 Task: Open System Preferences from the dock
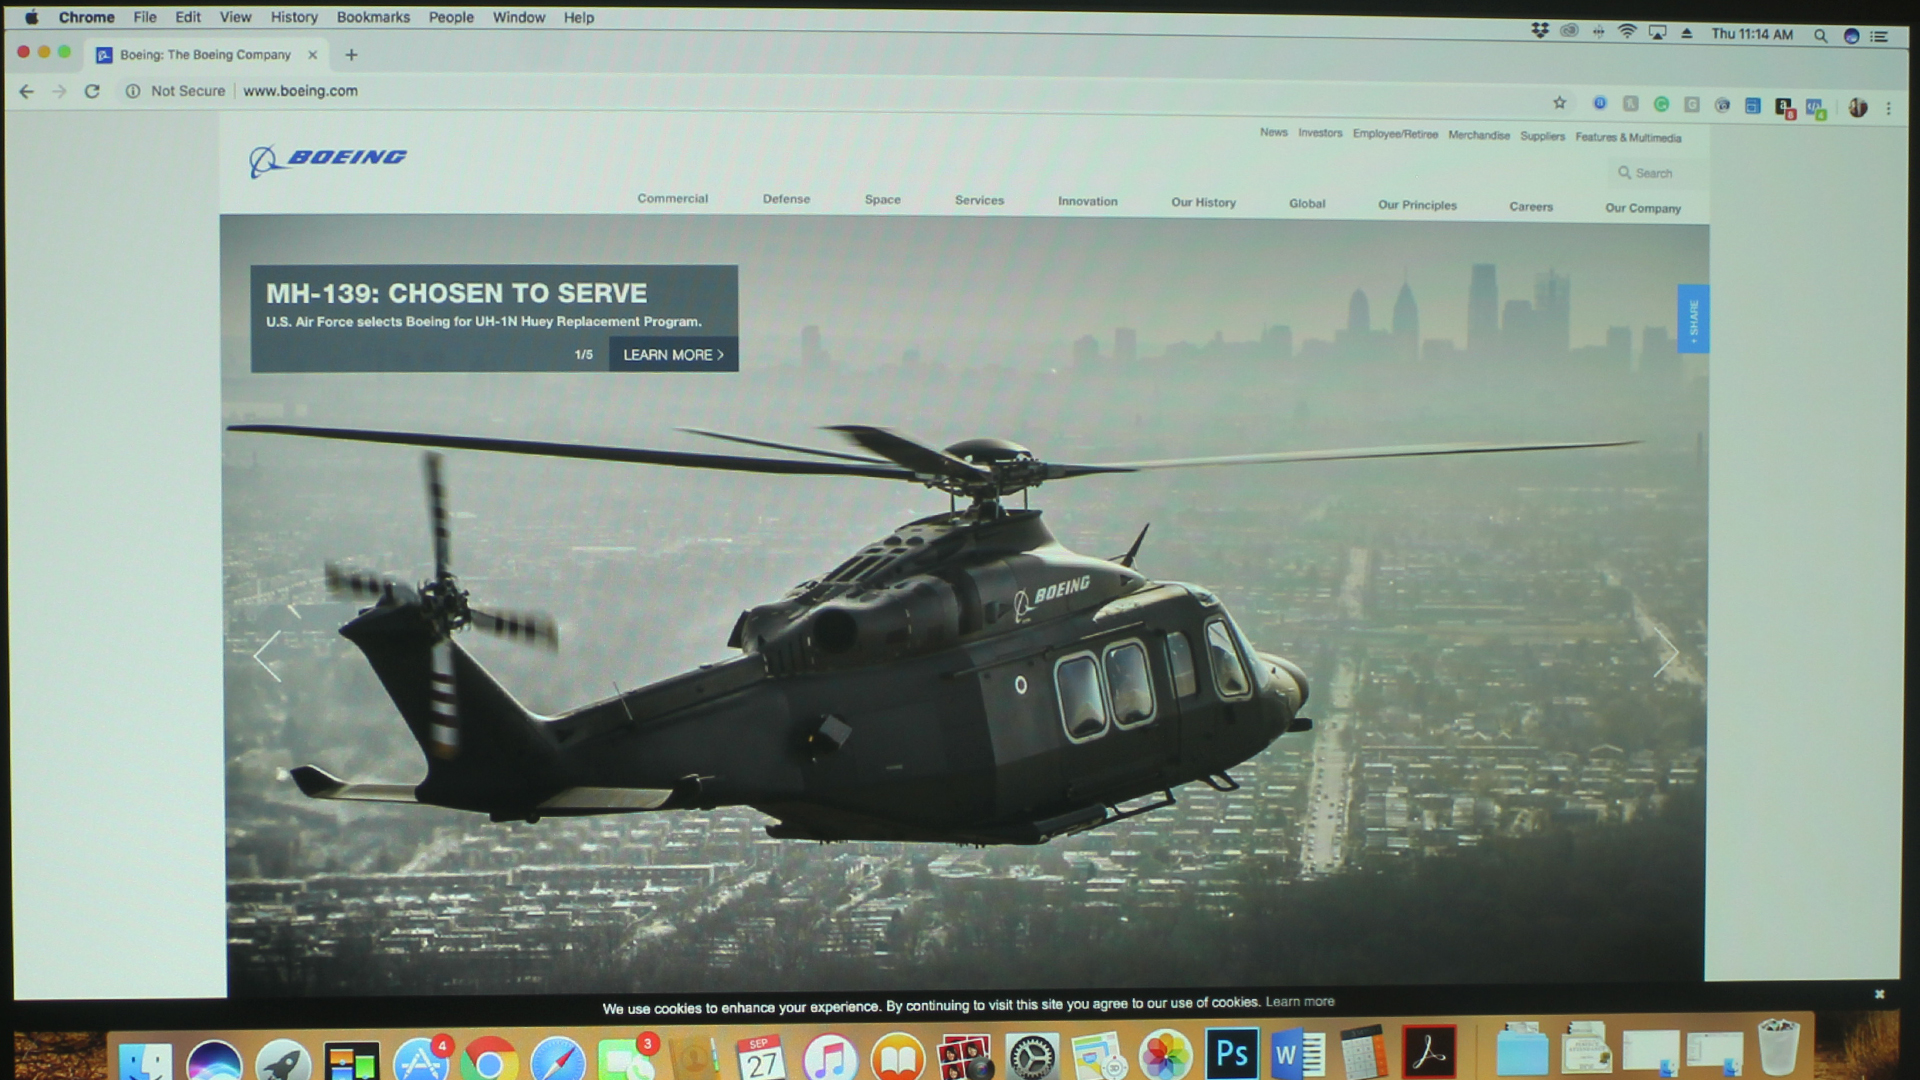(1032, 1056)
